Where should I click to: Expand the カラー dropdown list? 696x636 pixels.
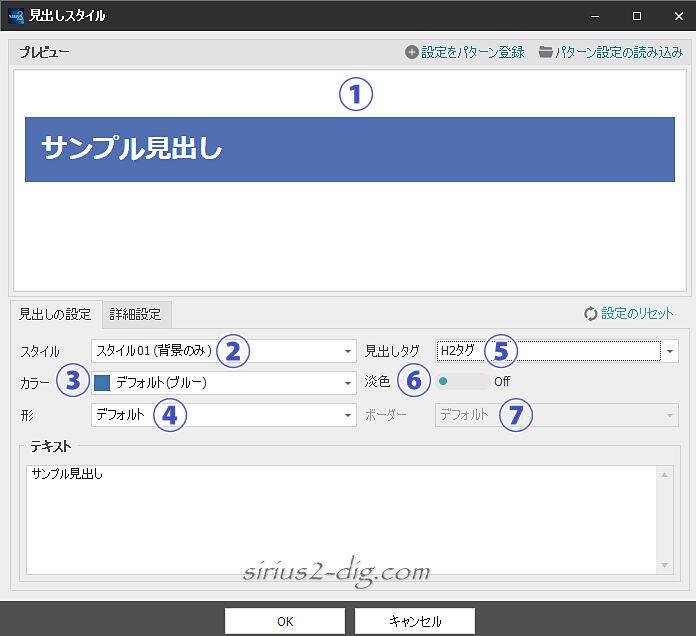coord(348,382)
